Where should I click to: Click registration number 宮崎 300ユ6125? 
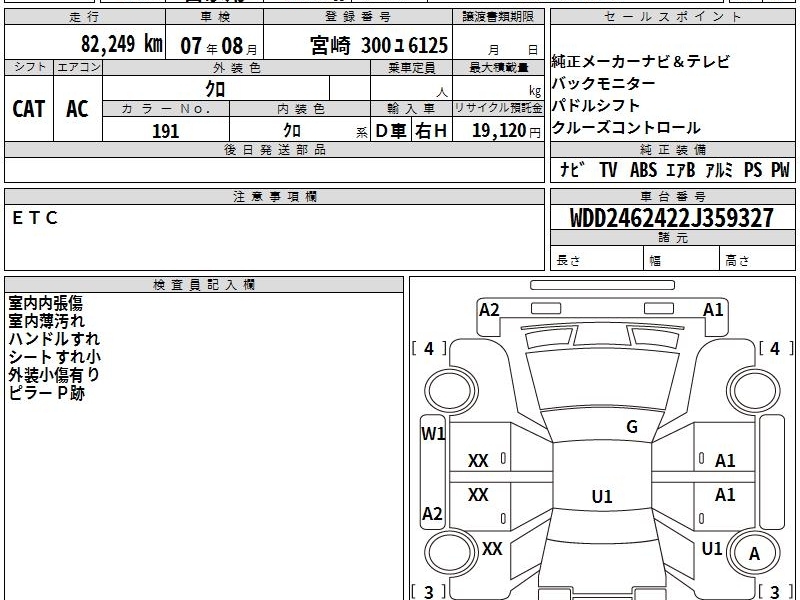point(379,45)
